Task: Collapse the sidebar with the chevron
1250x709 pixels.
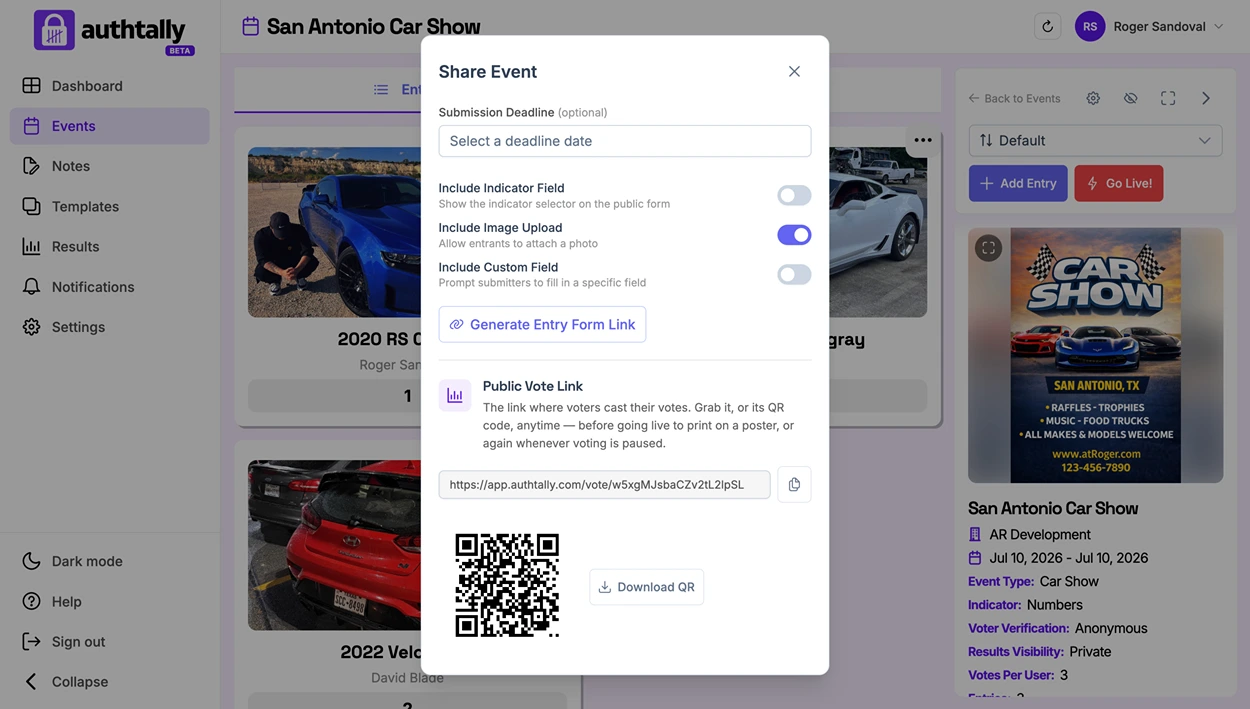Action: [x=31, y=682]
